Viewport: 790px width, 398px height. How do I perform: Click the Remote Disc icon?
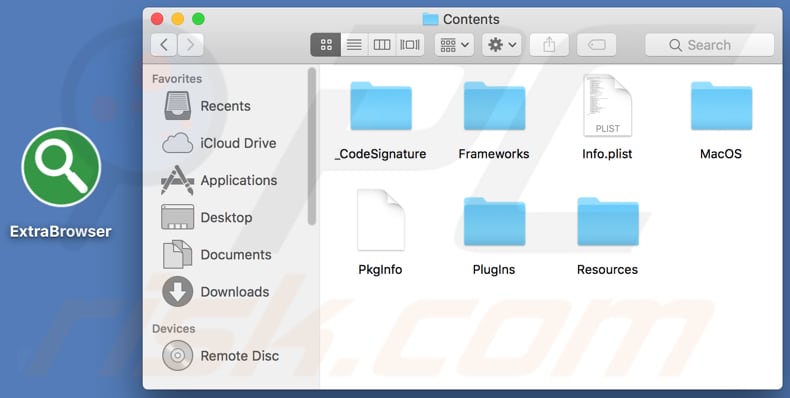[x=177, y=355]
